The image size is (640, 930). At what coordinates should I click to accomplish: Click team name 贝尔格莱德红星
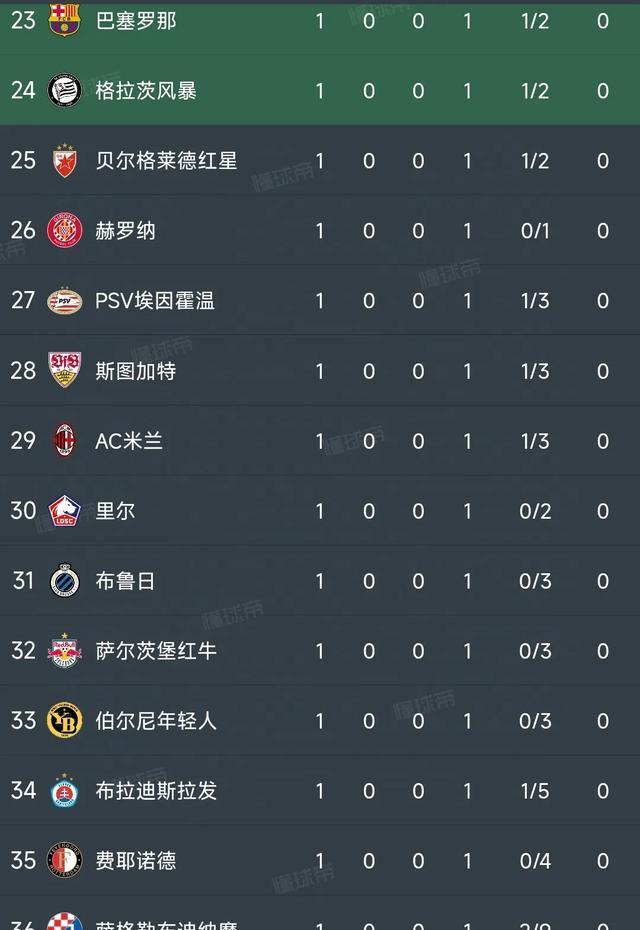pos(166,160)
